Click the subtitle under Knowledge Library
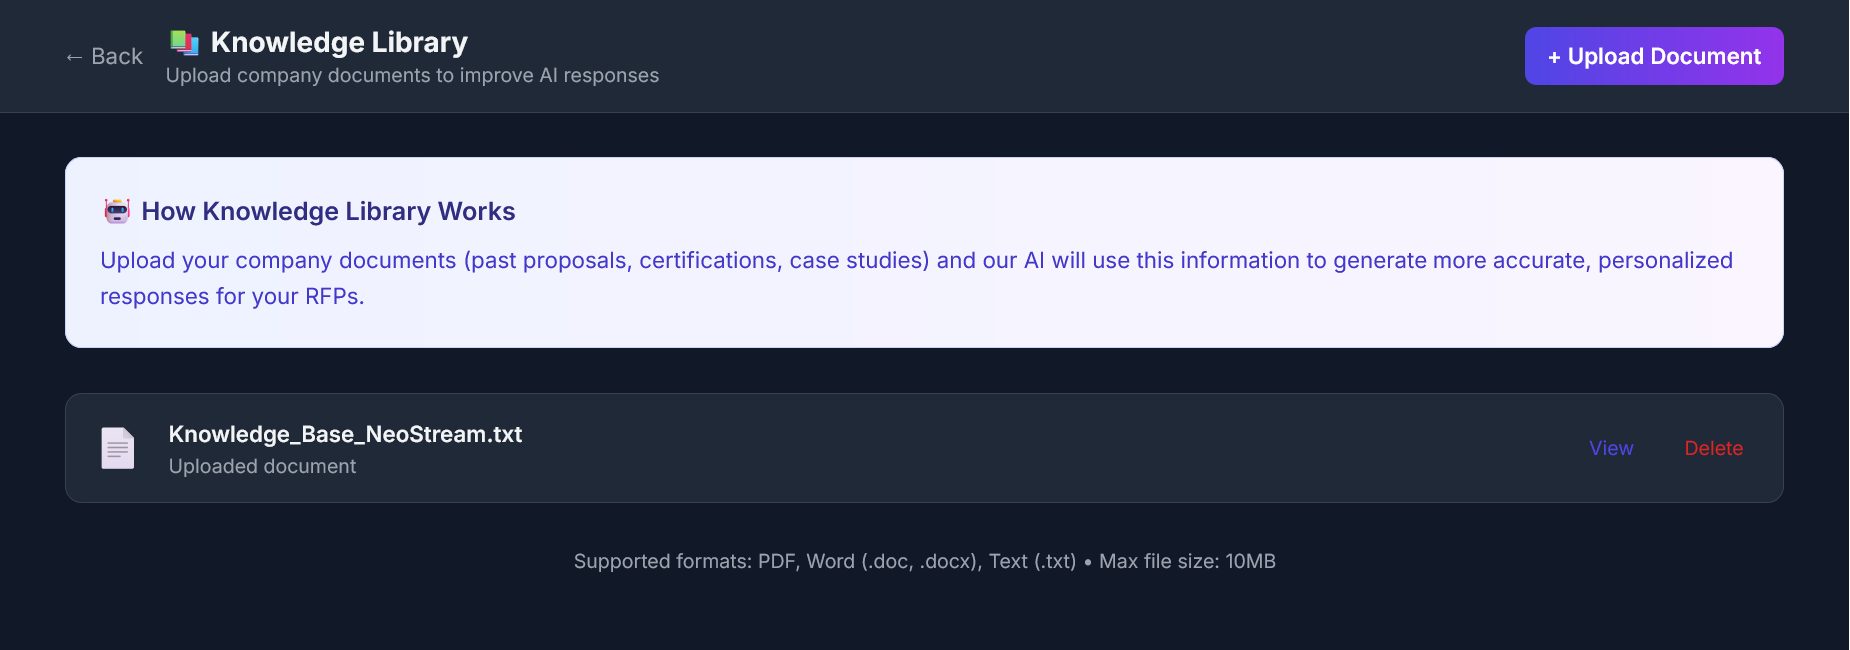The image size is (1850, 650). coord(412,75)
